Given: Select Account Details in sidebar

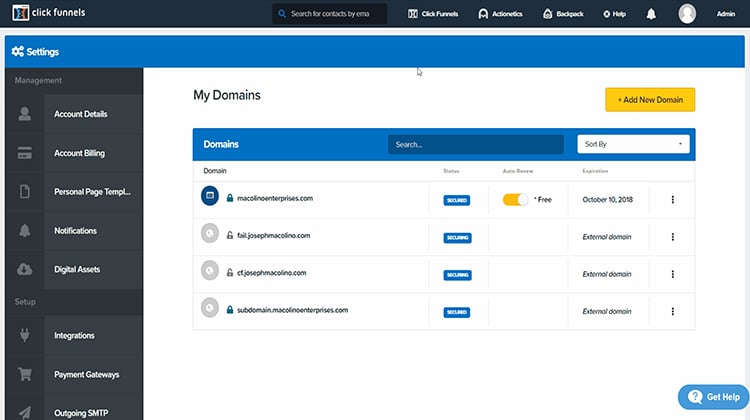Looking at the screenshot, I should 80,114.
